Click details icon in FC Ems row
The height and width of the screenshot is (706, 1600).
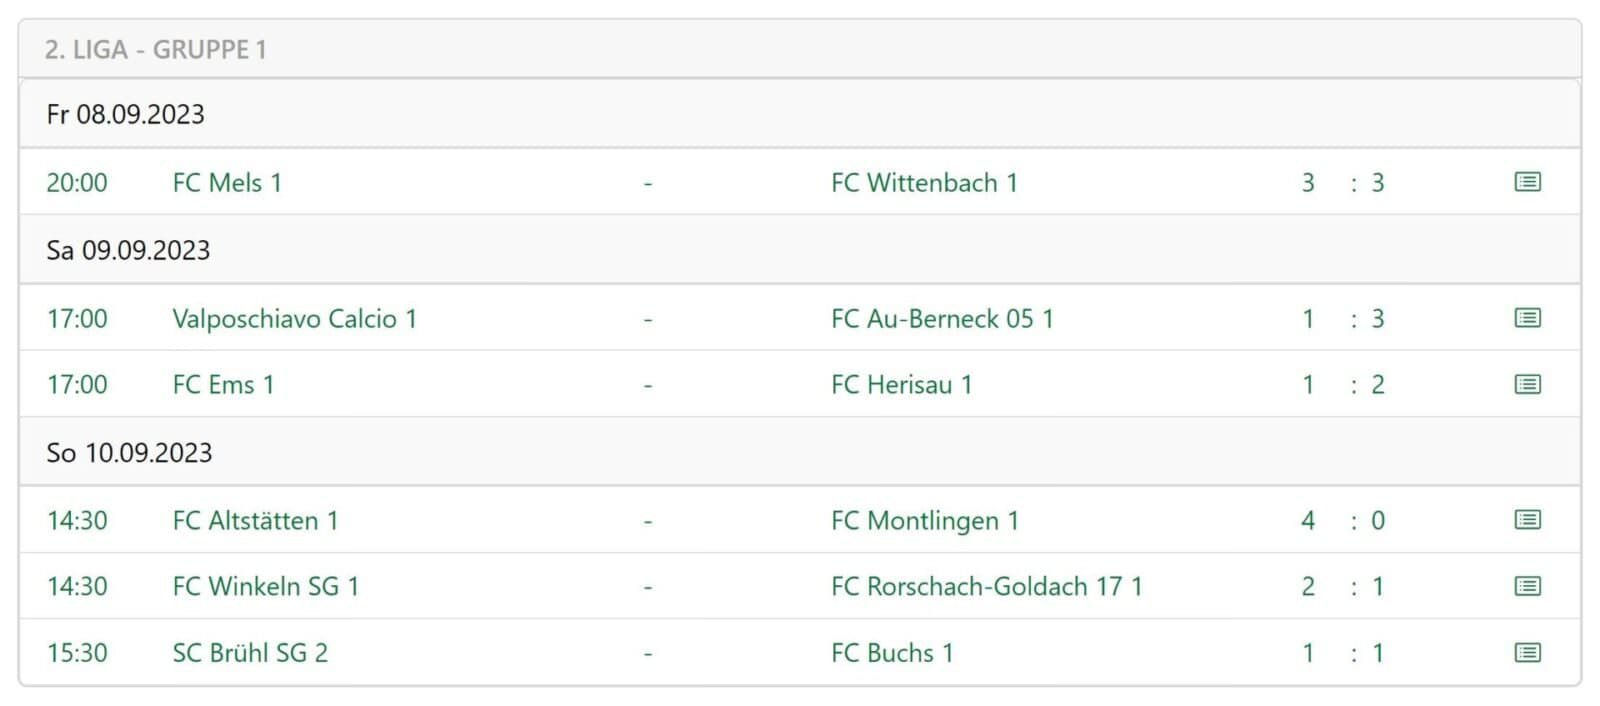(x=1527, y=384)
